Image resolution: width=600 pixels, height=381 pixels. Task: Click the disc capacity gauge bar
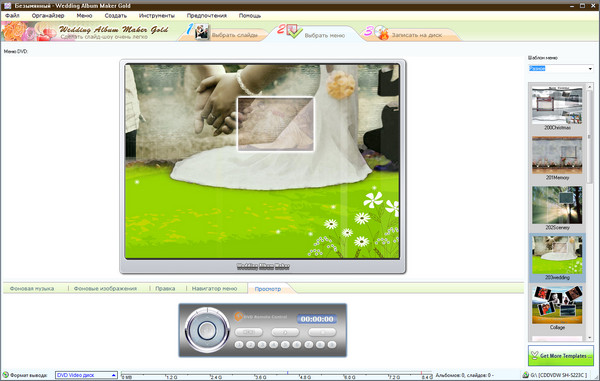click(276, 375)
